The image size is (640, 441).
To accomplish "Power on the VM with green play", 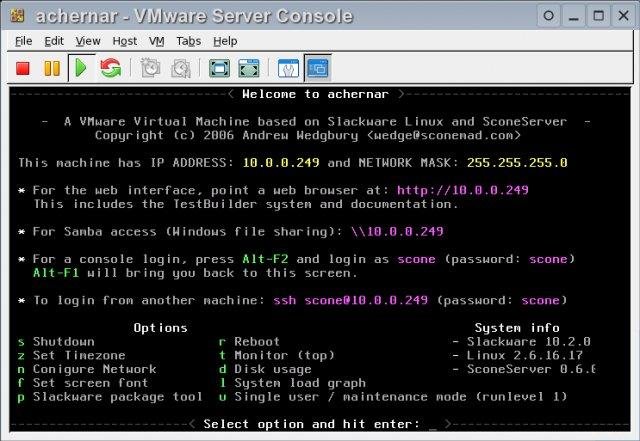I will click(x=81, y=68).
